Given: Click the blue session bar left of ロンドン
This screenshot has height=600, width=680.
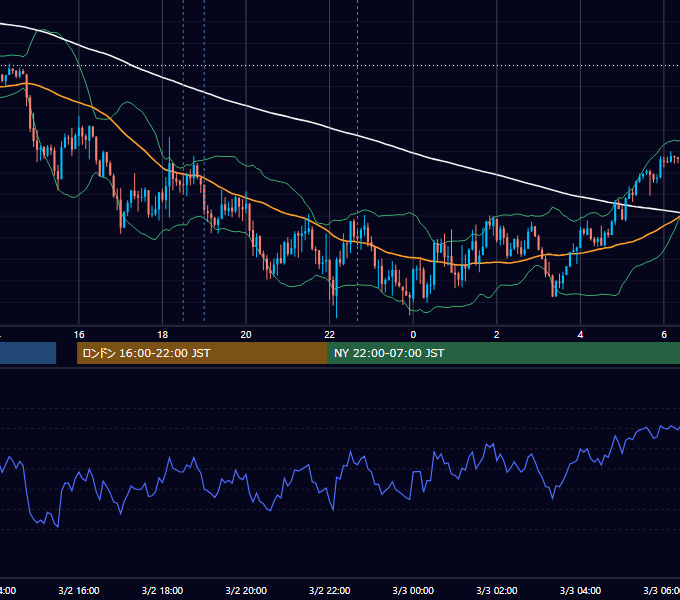Looking at the screenshot, I should [x=28, y=353].
